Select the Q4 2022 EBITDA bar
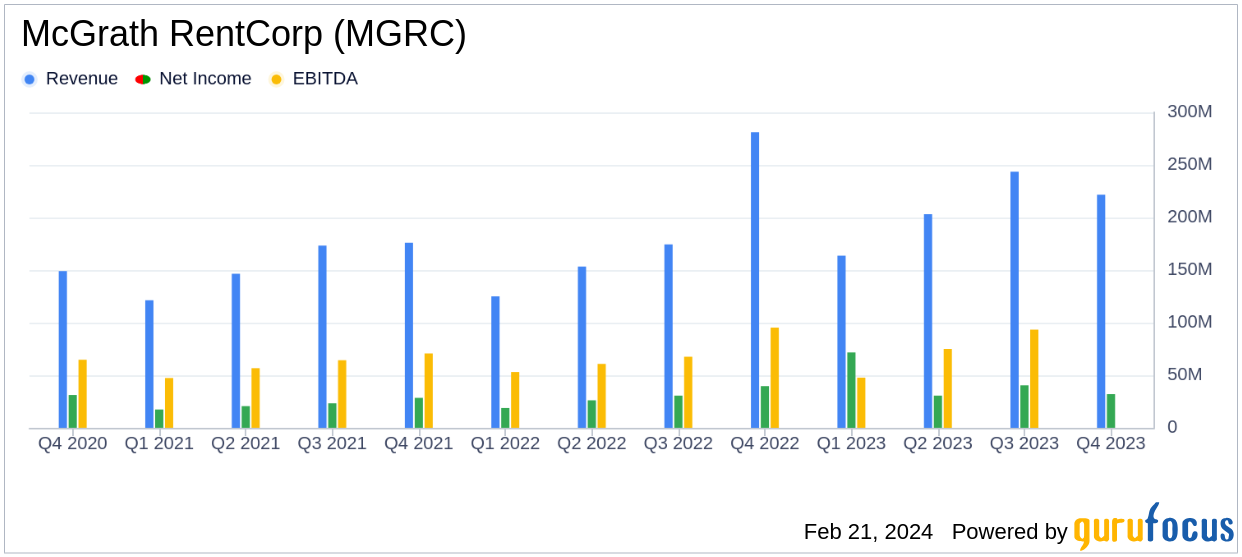 (x=775, y=378)
